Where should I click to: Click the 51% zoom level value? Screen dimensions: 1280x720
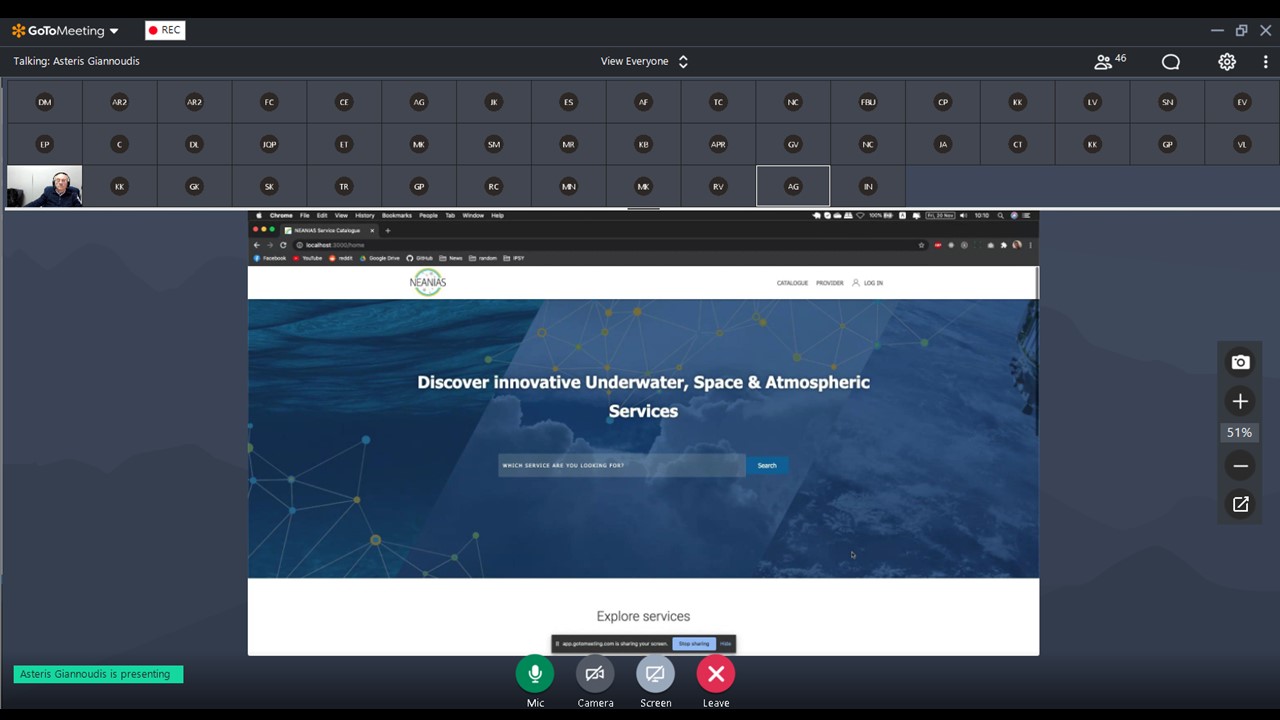1240,433
